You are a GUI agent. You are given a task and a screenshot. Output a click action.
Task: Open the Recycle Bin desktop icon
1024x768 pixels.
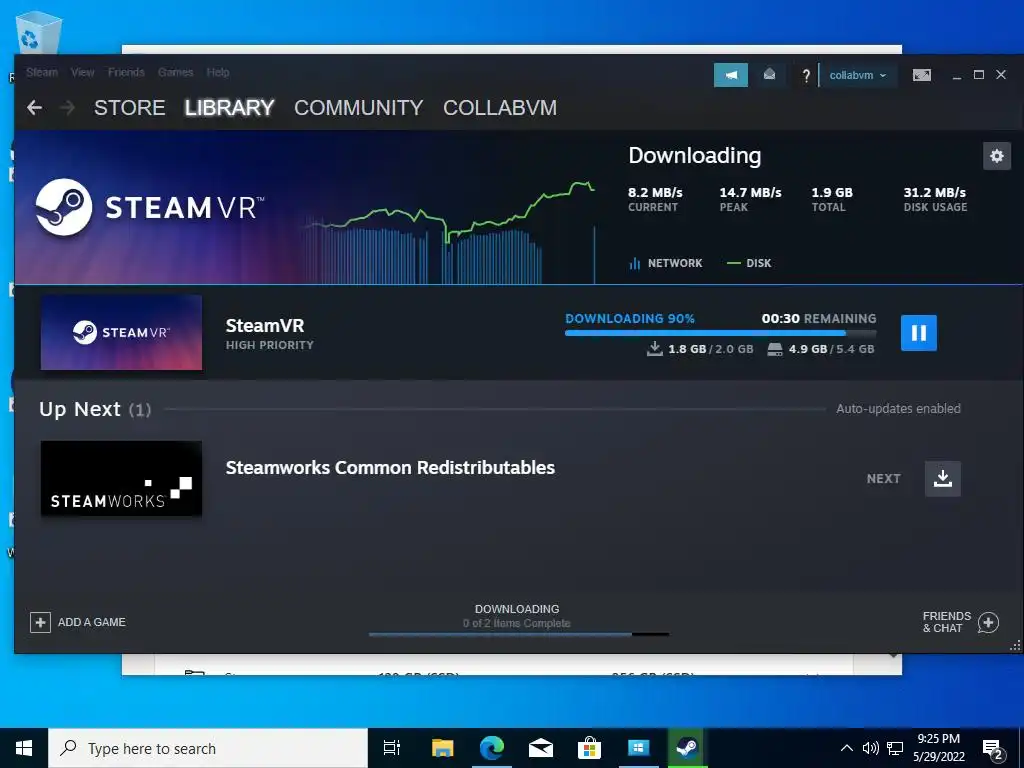click(x=38, y=33)
